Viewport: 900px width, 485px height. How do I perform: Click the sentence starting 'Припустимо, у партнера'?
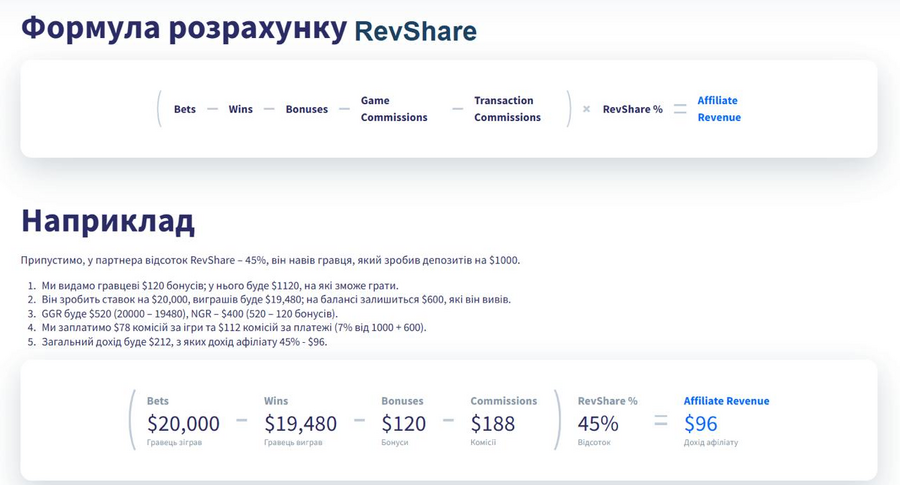[270, 260]
